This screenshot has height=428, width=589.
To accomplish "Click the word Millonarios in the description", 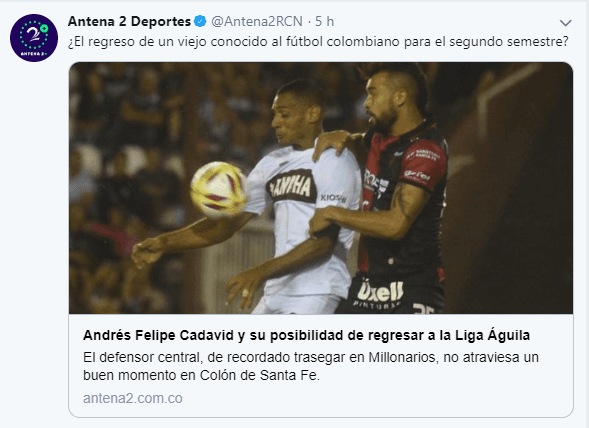I will click(403, 357).
